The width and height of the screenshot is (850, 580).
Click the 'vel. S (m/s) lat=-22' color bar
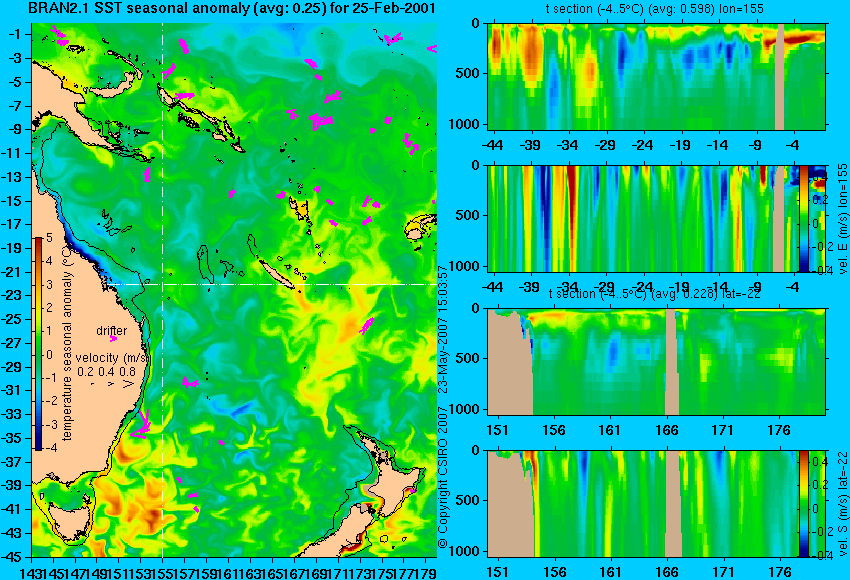tap(803, 503)
